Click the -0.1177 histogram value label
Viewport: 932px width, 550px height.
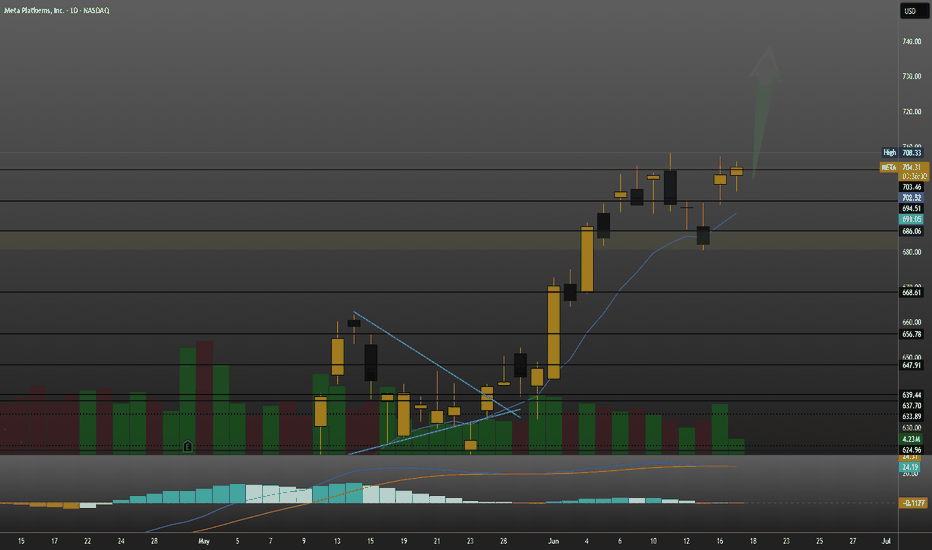(x=914, y=503)
